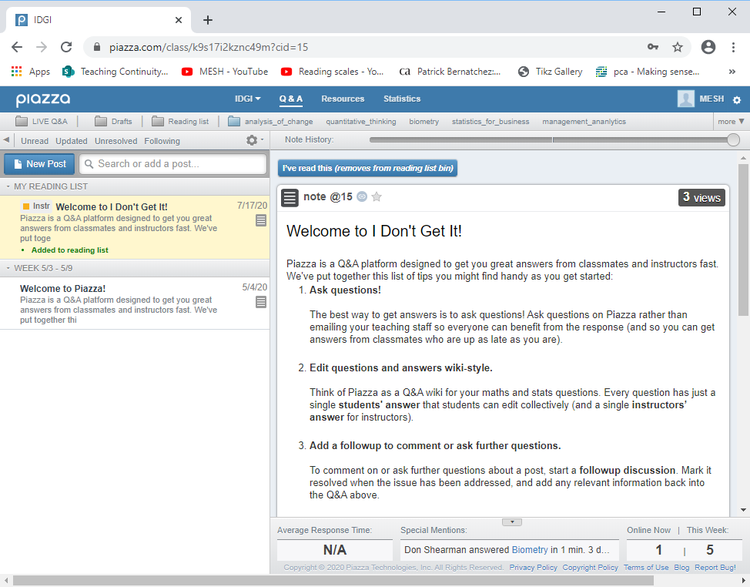The height and width of the screenshot is (587, 750).
Task: Open the Resources tab
Action: click(x=342, y=99)
